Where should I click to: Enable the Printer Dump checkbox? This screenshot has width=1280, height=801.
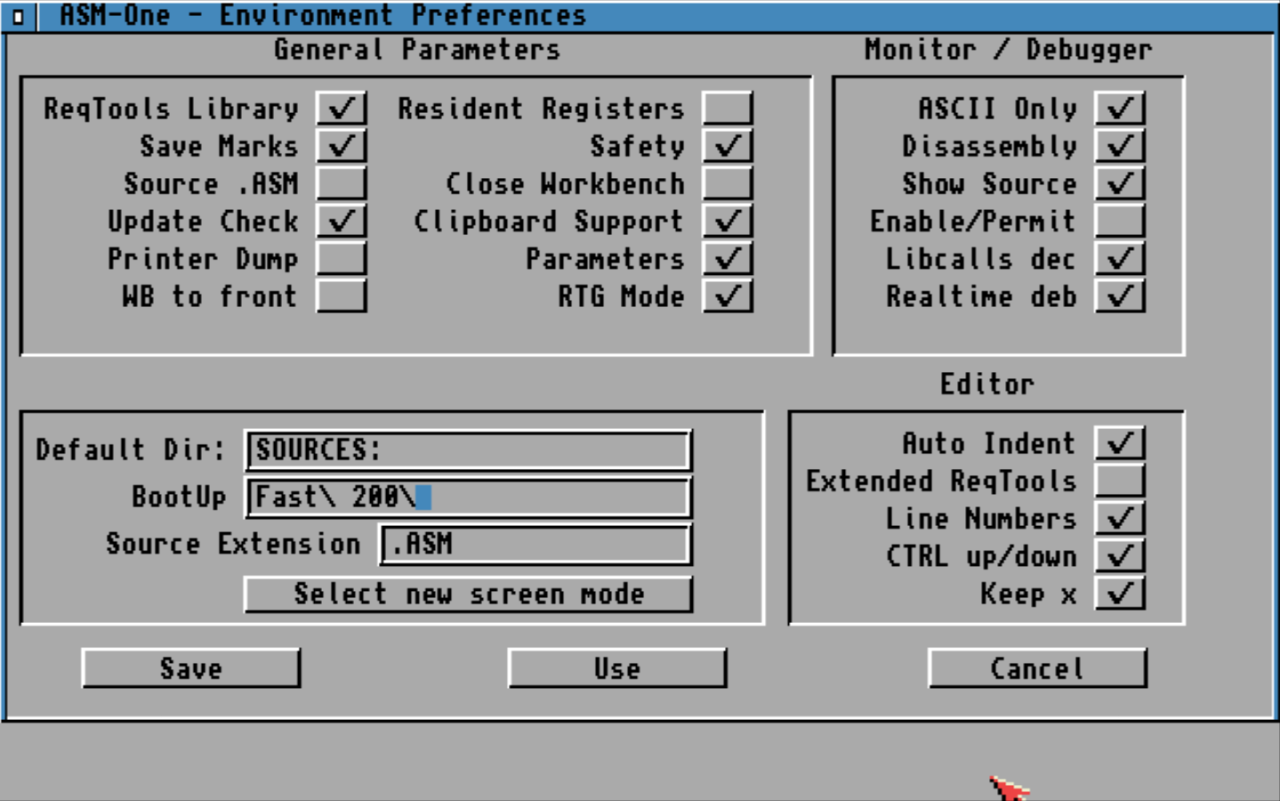pos(342,259)
